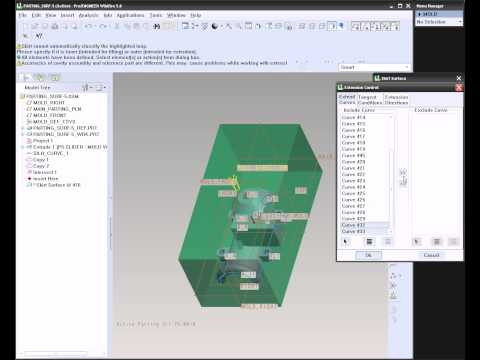Click Cancel in the Extension Control dialog
This screenshot has height=360, width=480.
click(431, 255)
